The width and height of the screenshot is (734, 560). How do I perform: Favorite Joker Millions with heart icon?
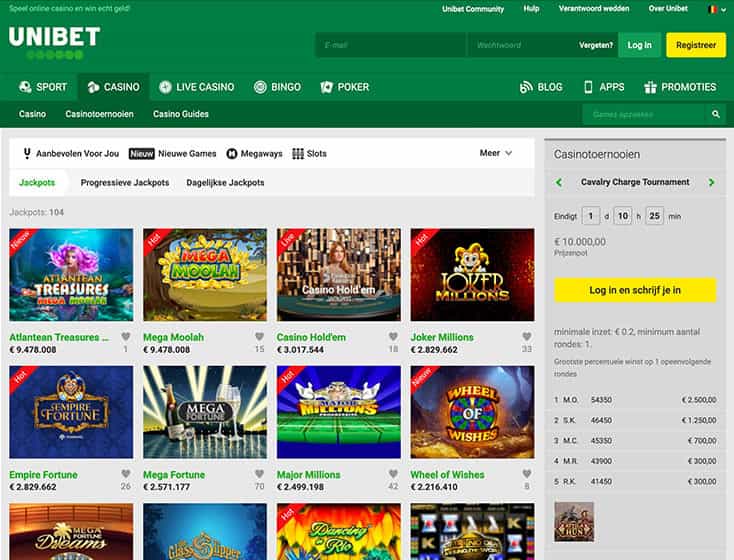(x=527, y=336)
